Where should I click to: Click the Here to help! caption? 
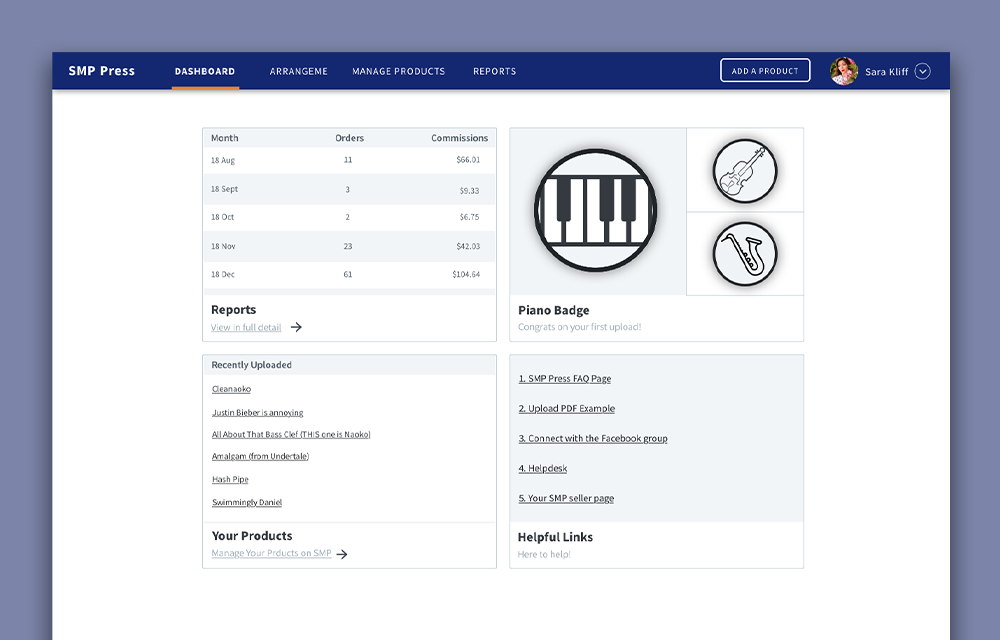point(544,555)
